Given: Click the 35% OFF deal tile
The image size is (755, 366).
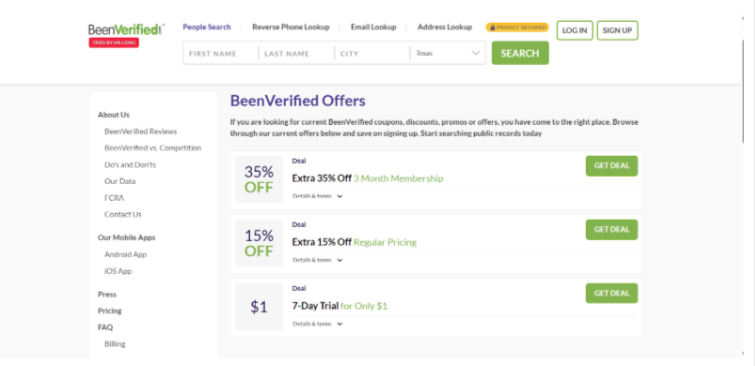Looking at the screenshot, I should coord(259,179).
